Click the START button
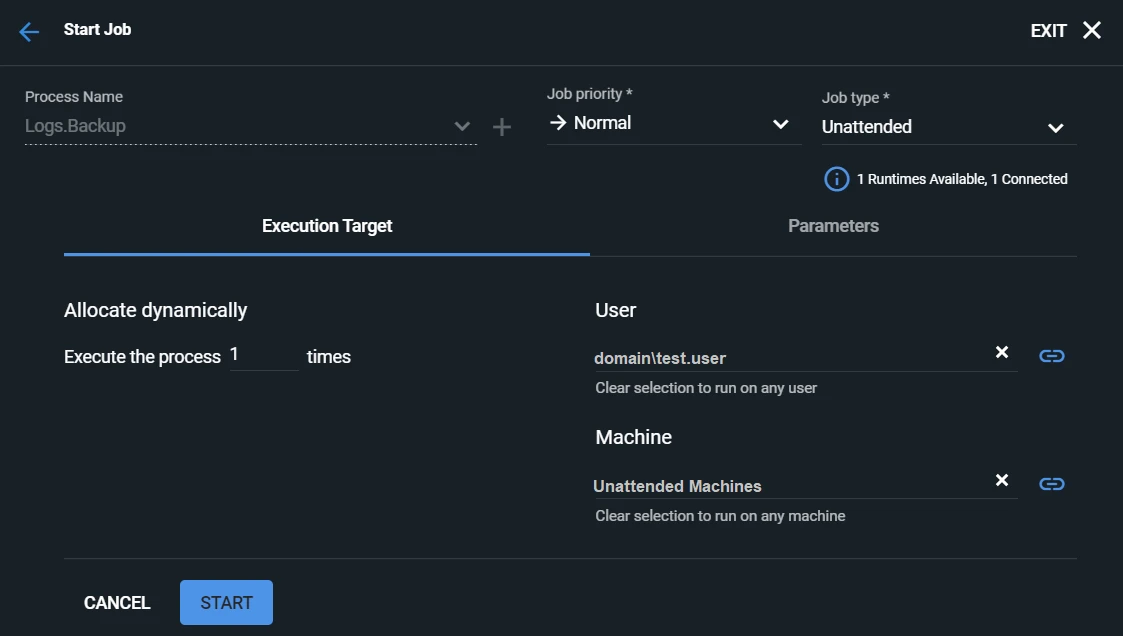 pos(226,602)
